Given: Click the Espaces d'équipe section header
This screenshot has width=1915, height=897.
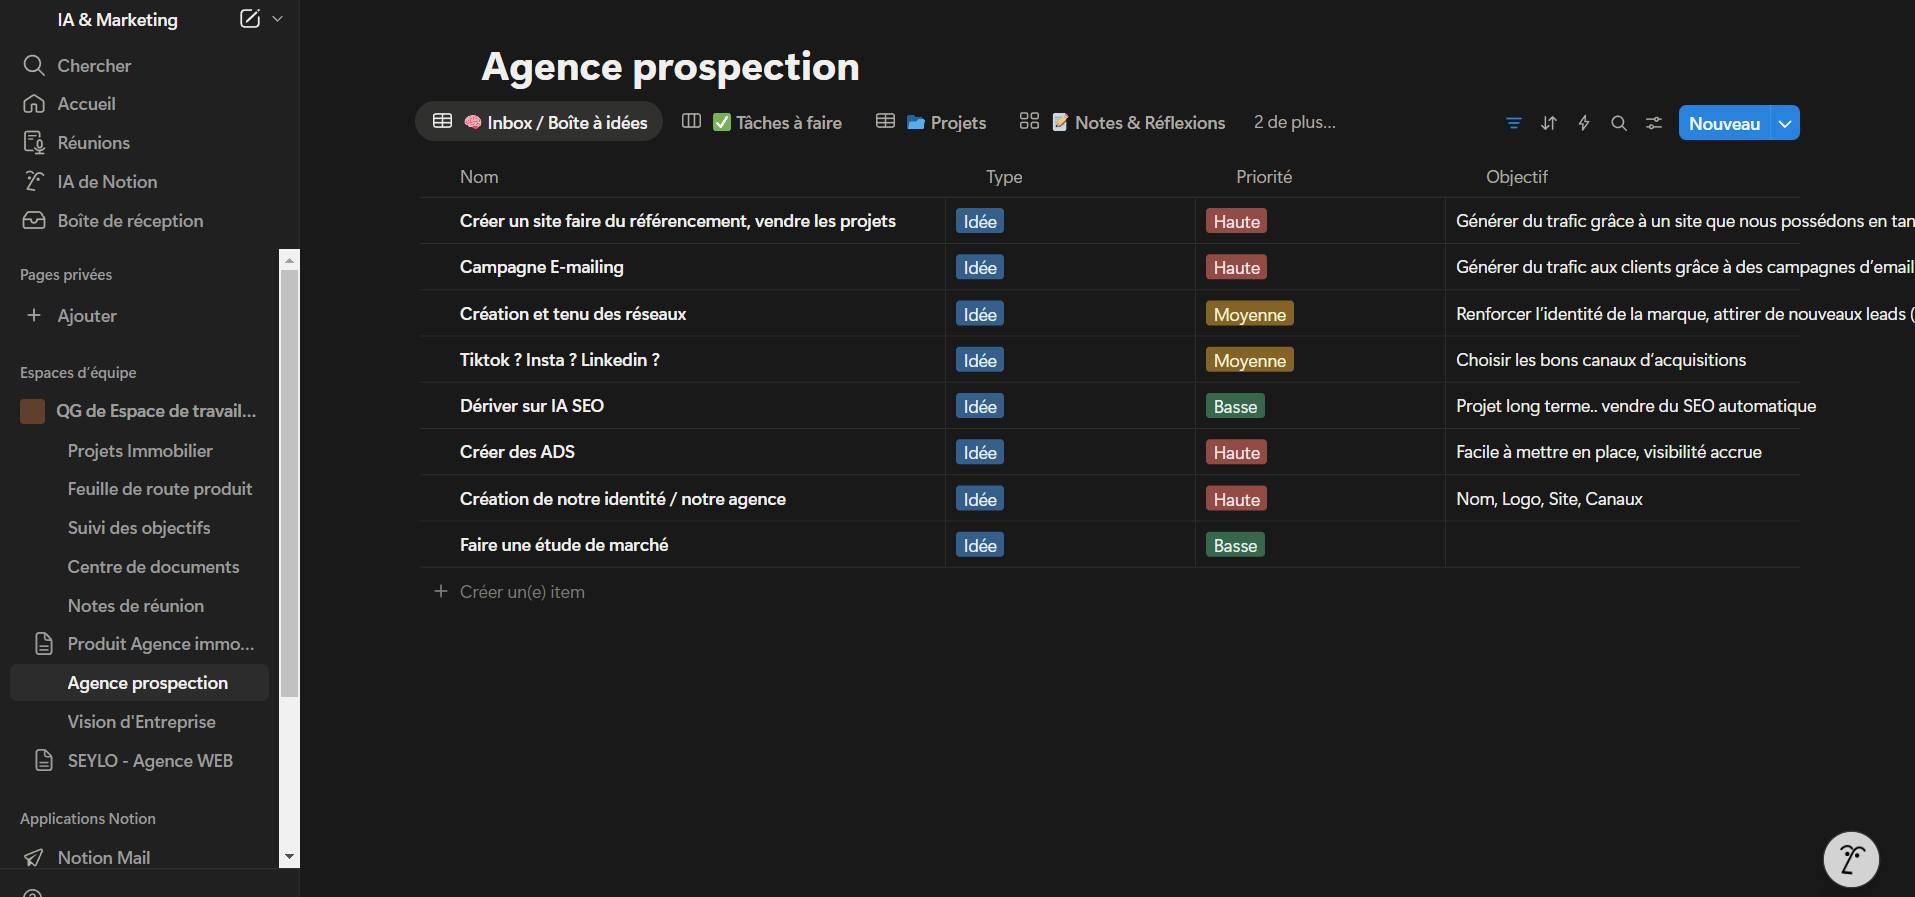Looking at the screenshot, I should (x=78, y=373).
